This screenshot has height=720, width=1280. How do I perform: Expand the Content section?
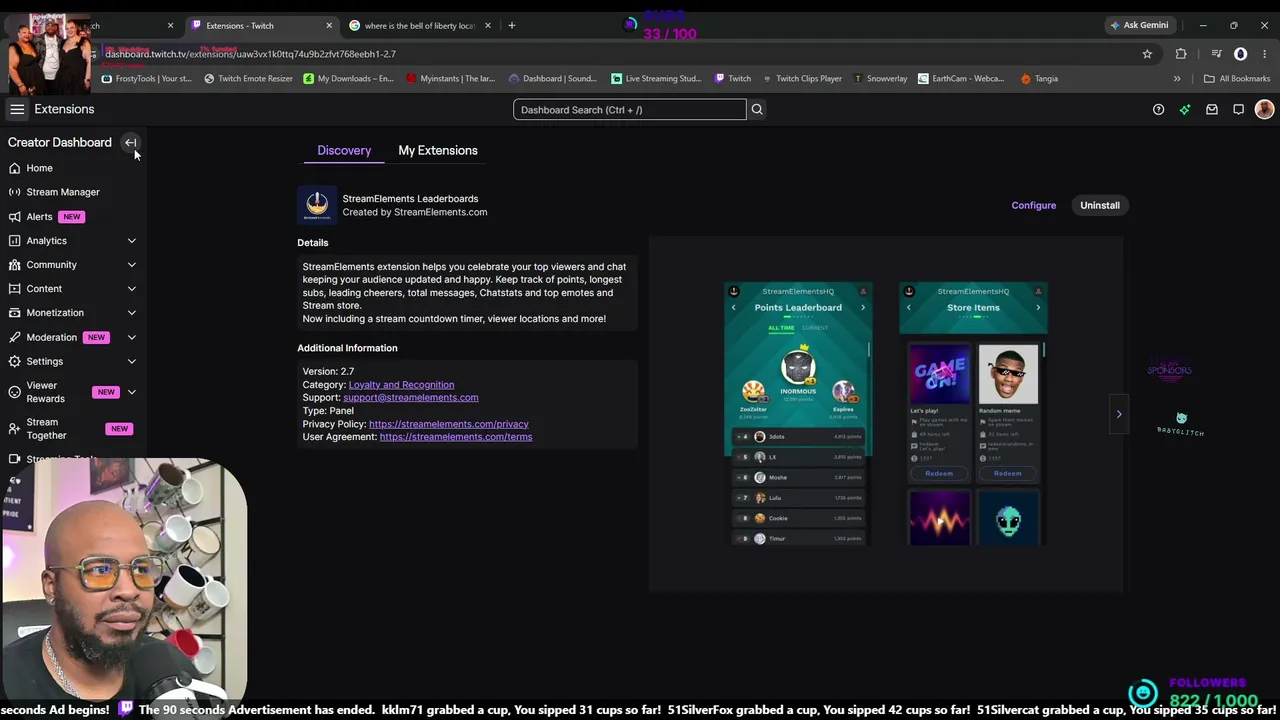point(131,289)
